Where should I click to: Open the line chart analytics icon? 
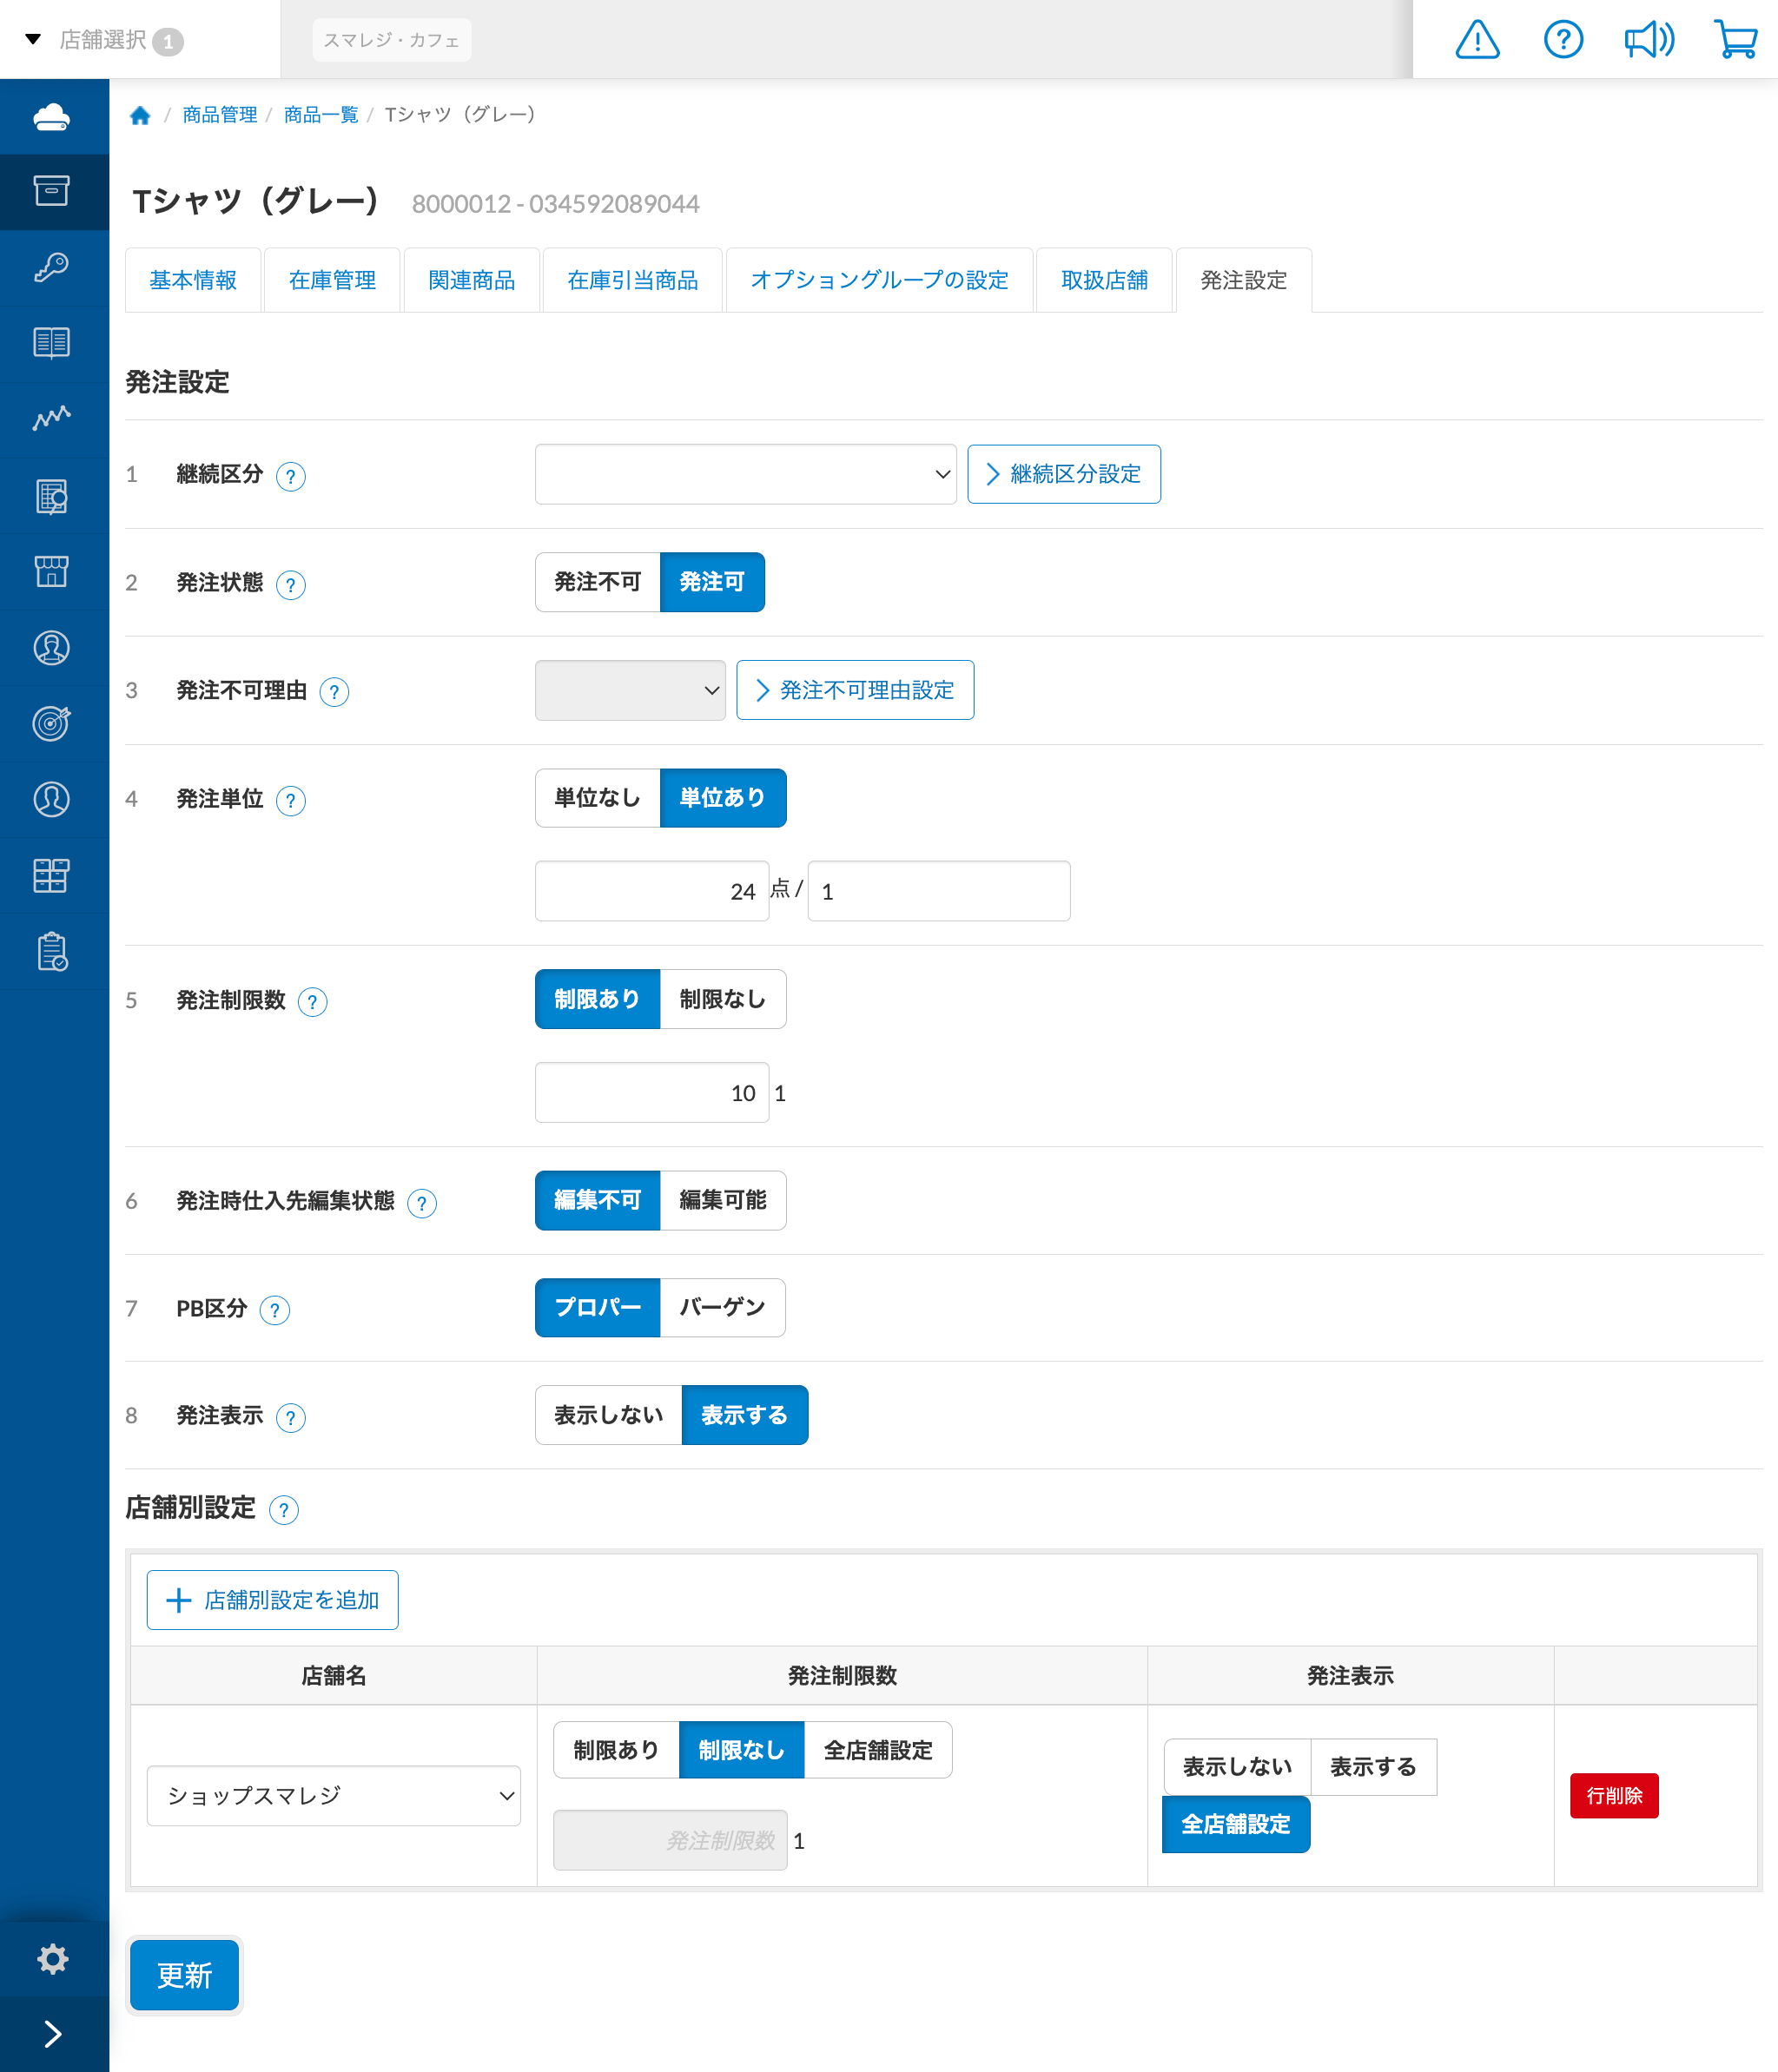coord(52,418)
